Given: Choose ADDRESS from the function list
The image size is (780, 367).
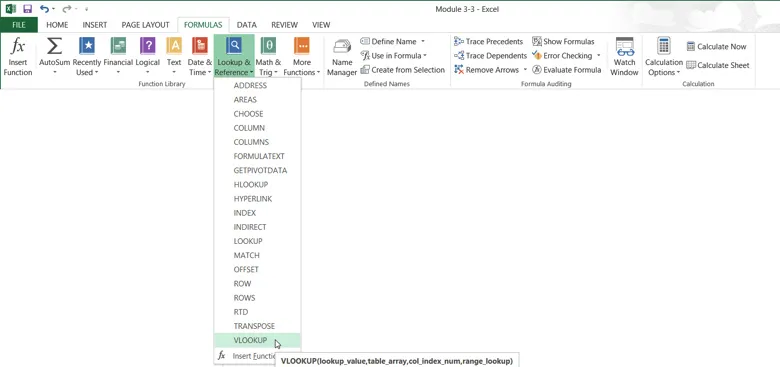Looking at the screenshot, I should pyautogui.click(x=257, y=86).
